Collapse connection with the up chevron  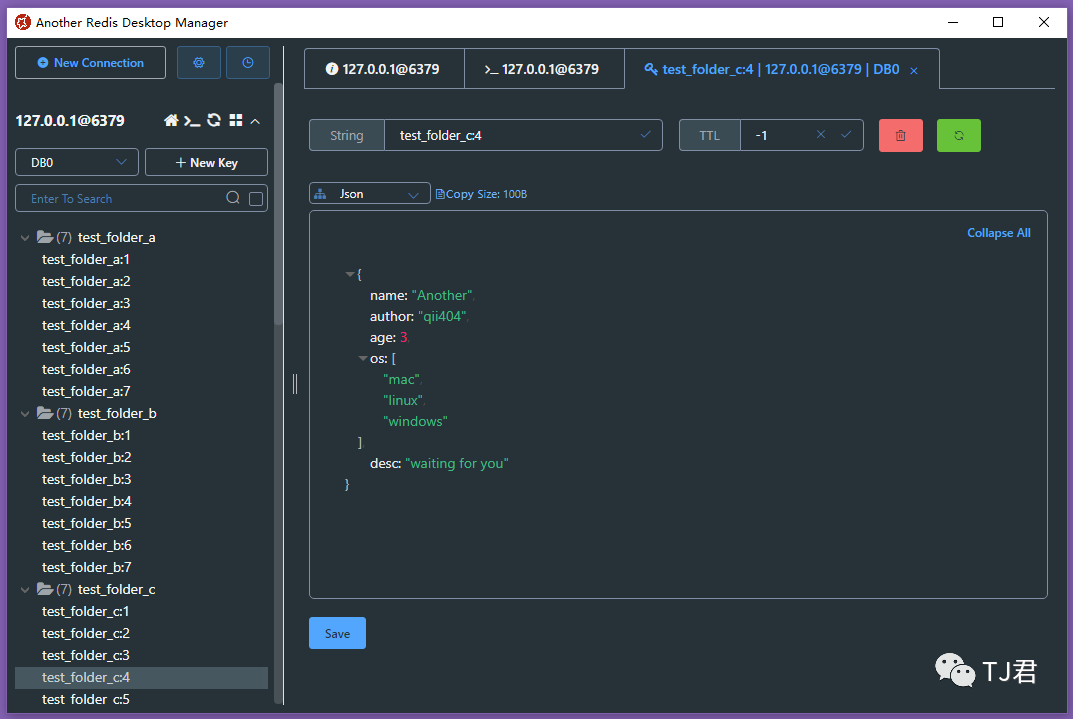[255, 121]
